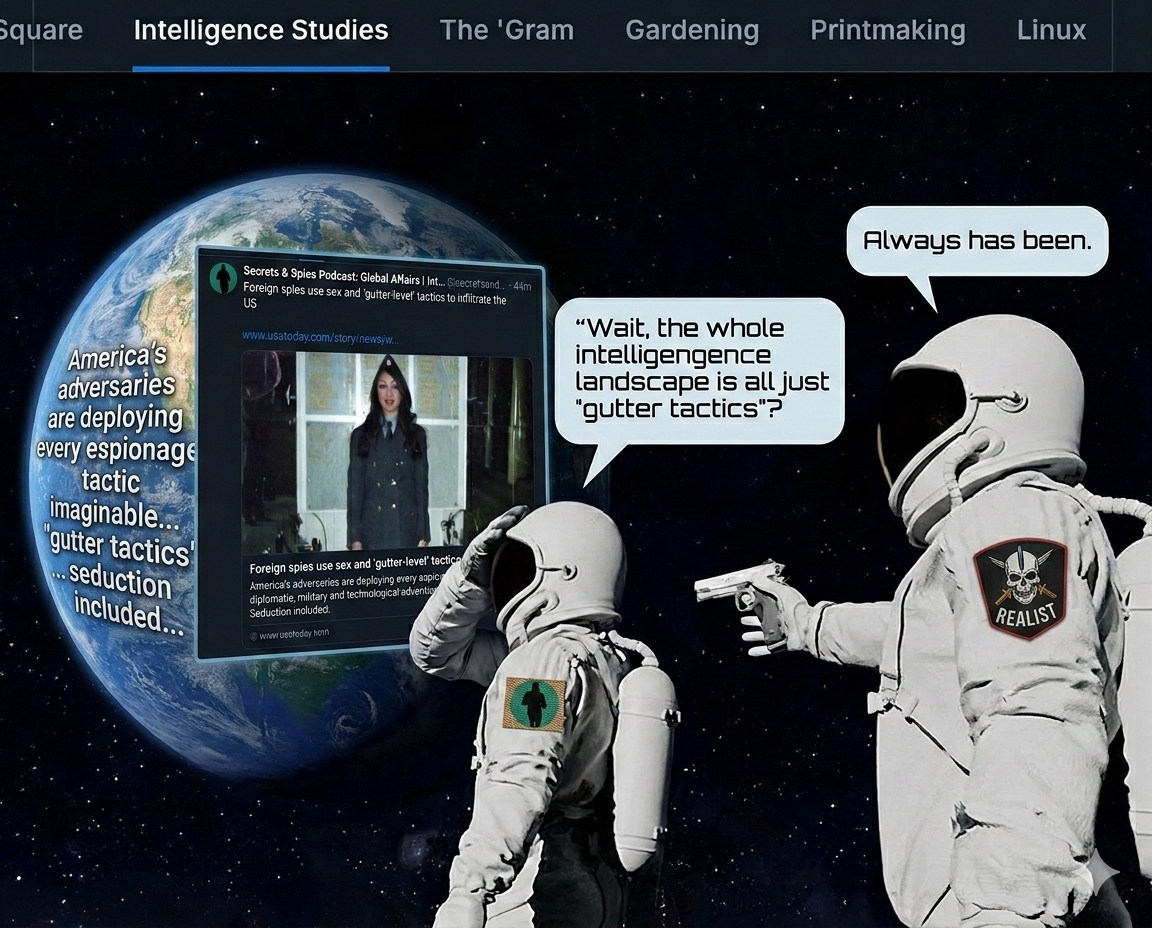
Task: Go to The 'Gram tab
Action: [x=507, y=30]
